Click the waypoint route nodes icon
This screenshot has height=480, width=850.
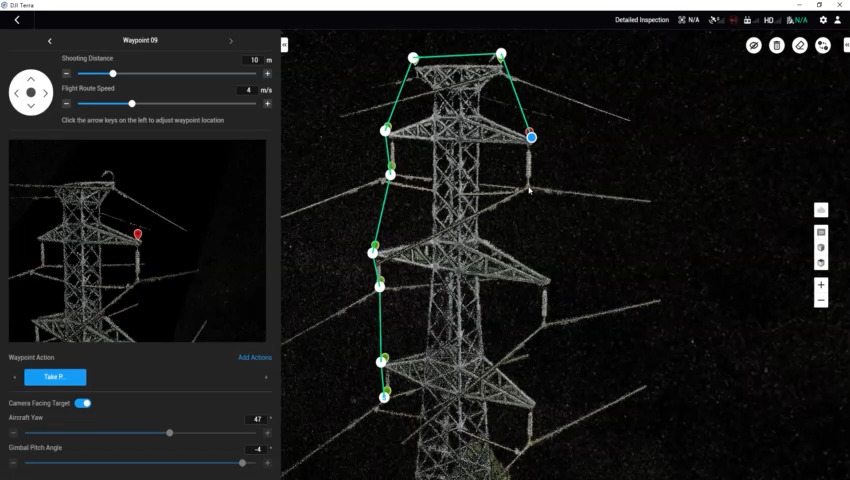822,45
